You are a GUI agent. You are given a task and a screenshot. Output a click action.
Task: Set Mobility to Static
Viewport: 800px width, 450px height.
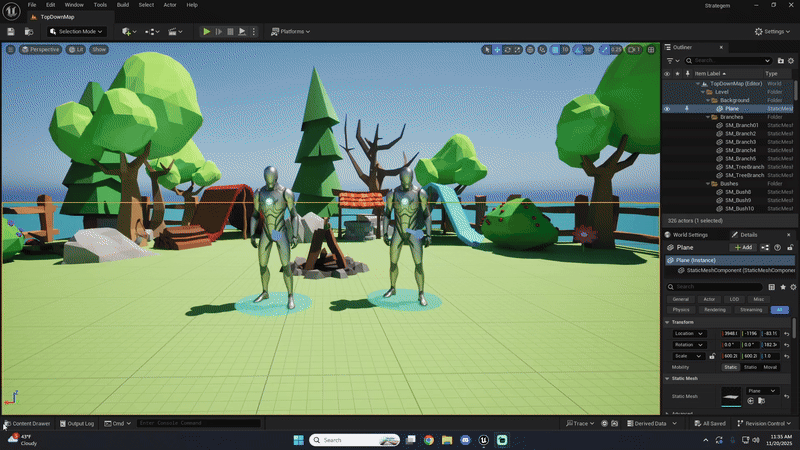tap(730, 367)
